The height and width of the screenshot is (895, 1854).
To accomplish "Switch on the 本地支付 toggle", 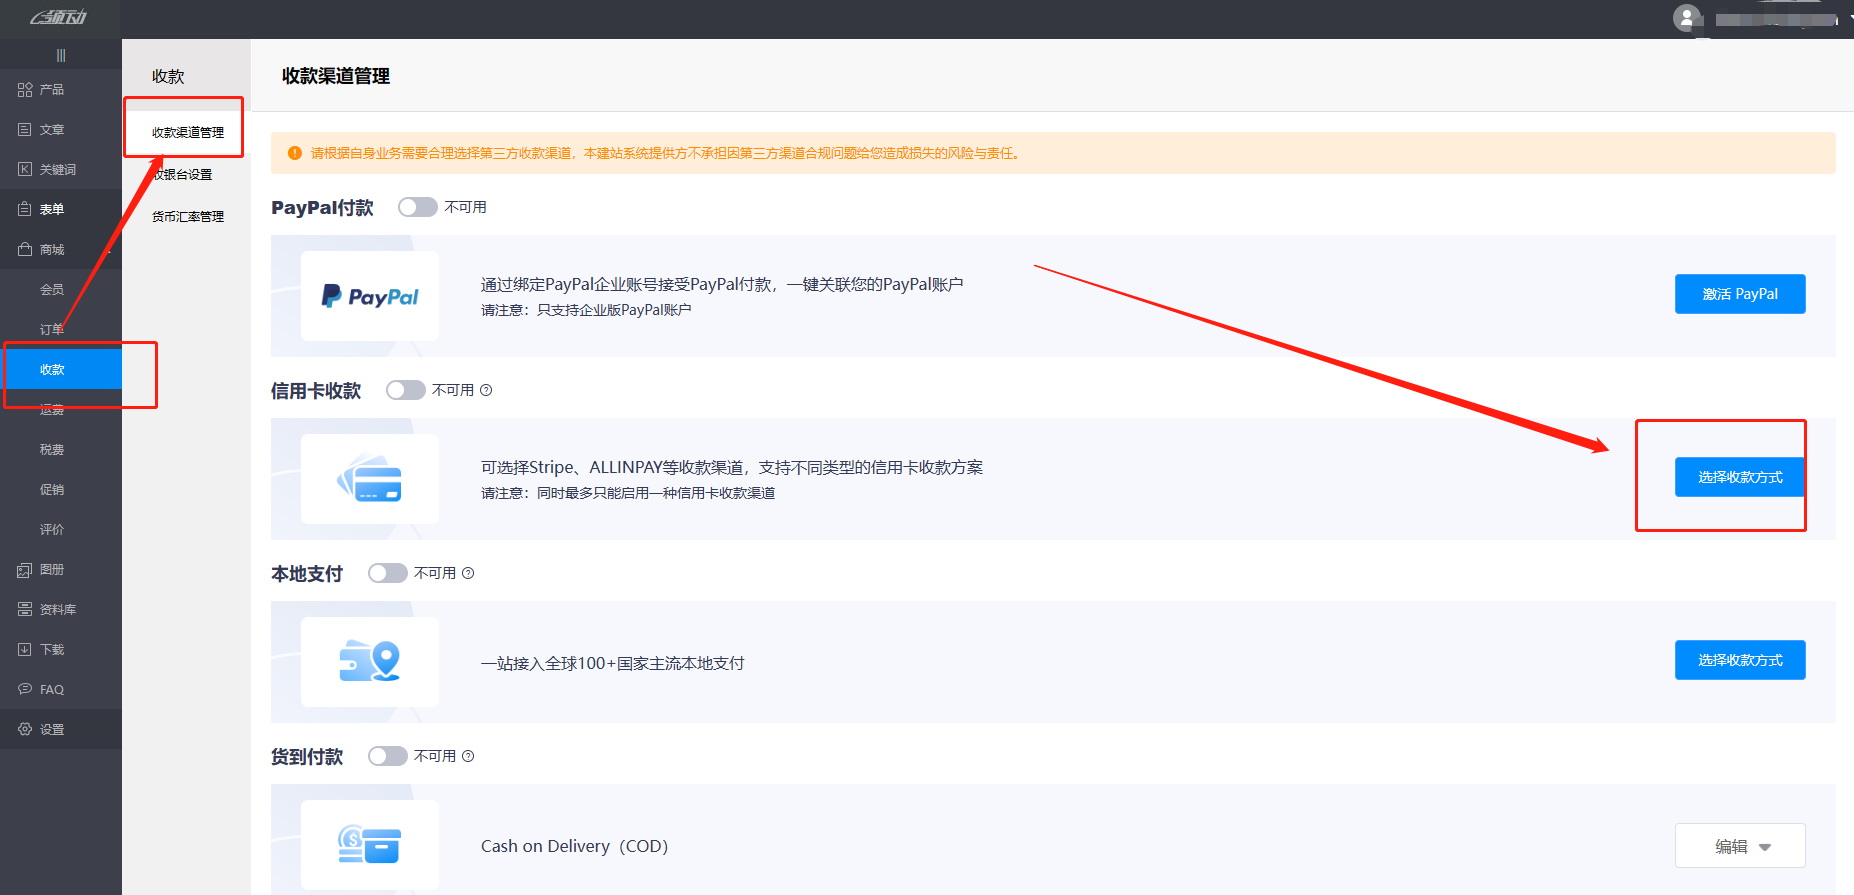I will point(387,573).
